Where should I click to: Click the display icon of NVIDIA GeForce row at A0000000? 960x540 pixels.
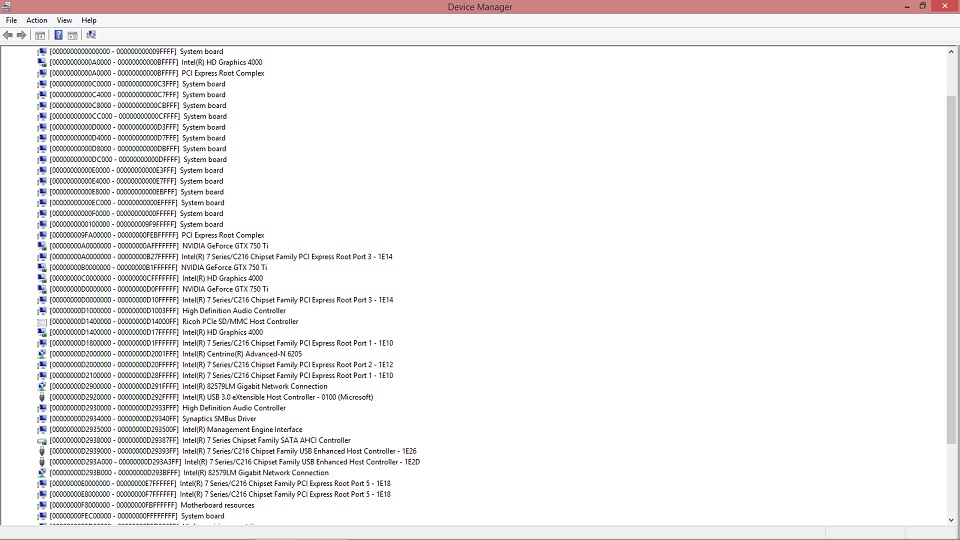point(42,246)
